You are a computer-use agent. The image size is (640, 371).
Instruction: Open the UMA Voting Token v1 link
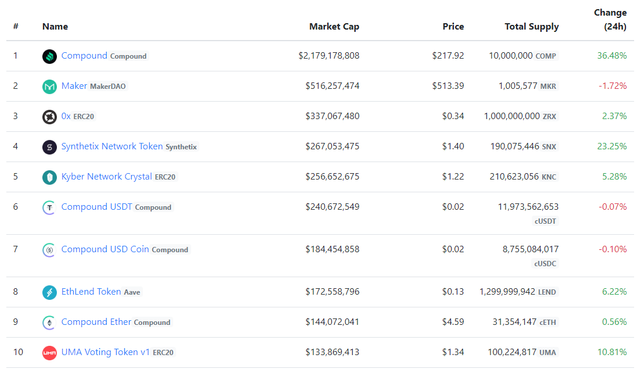tap(105, 352)
